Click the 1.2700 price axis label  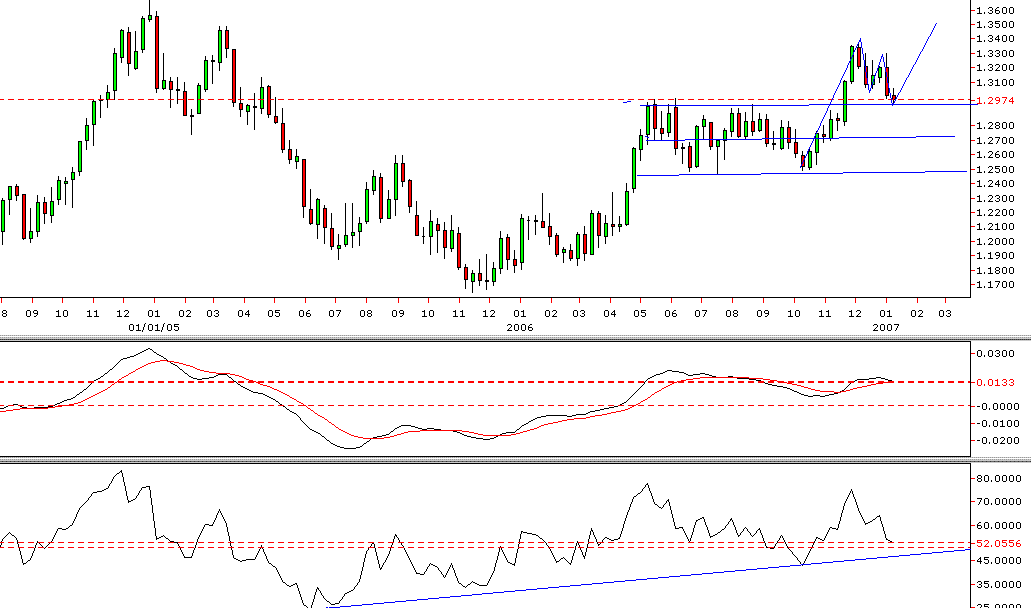coord(995,141)
